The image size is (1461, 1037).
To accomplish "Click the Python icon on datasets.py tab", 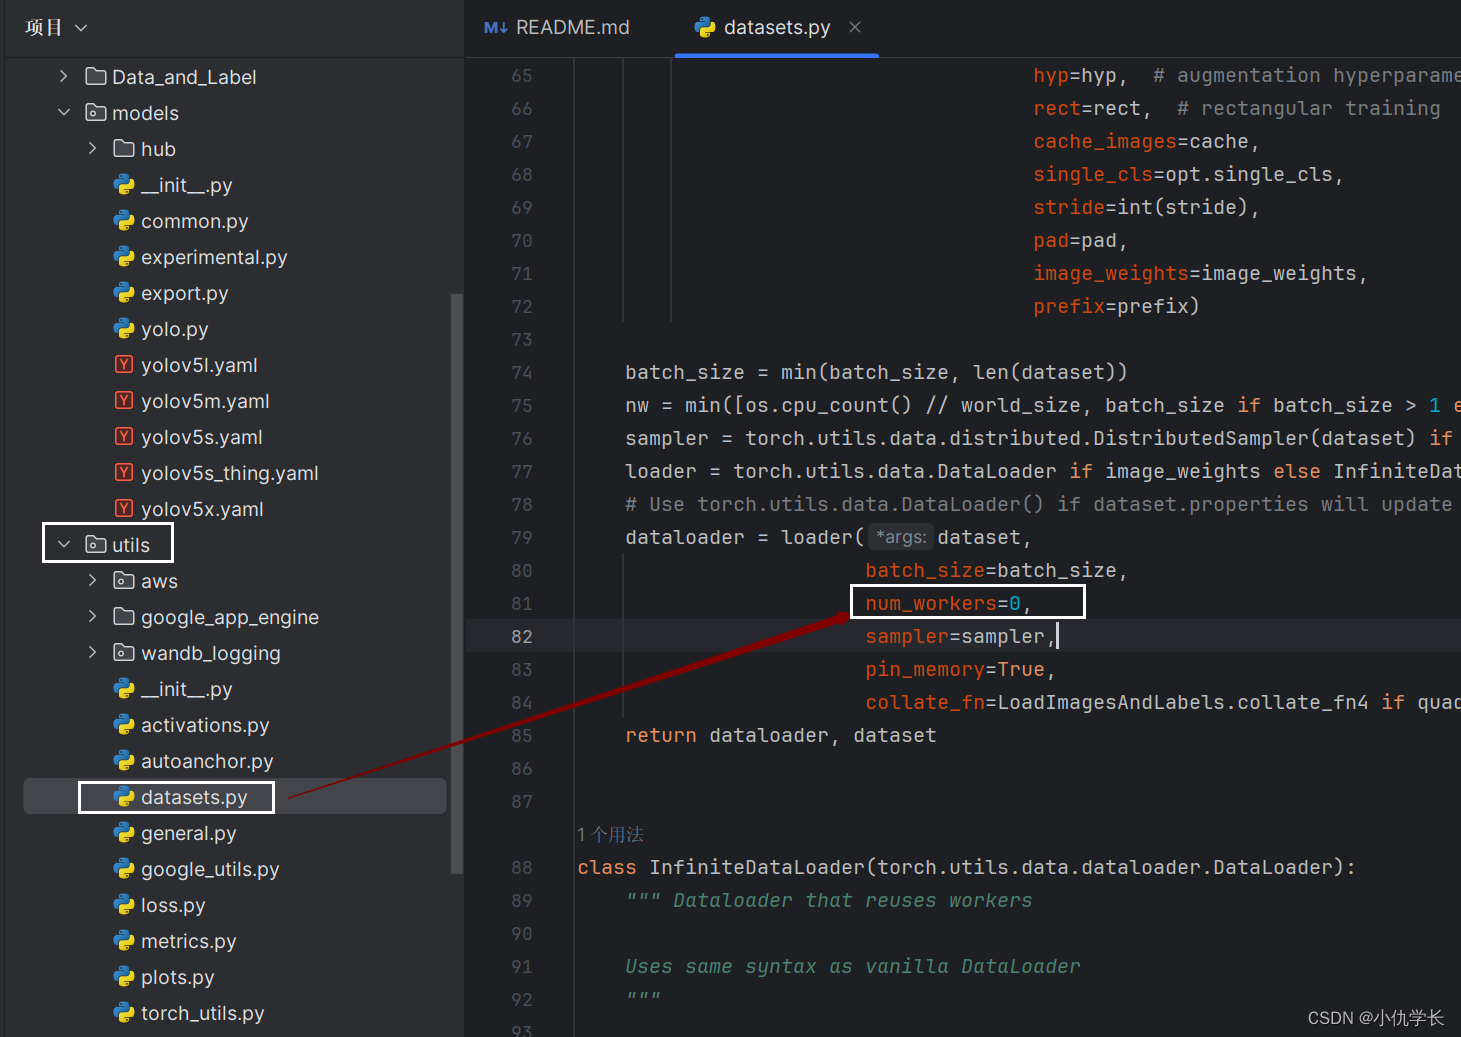I will [705, 27].
